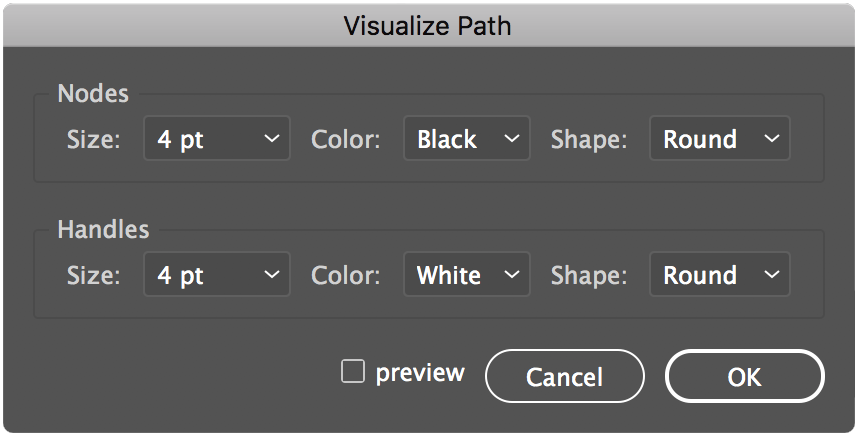This screenshot has height=438, width=860.
Task: Open the Handles Color dropdown showing White
Action: coord(466,275)
